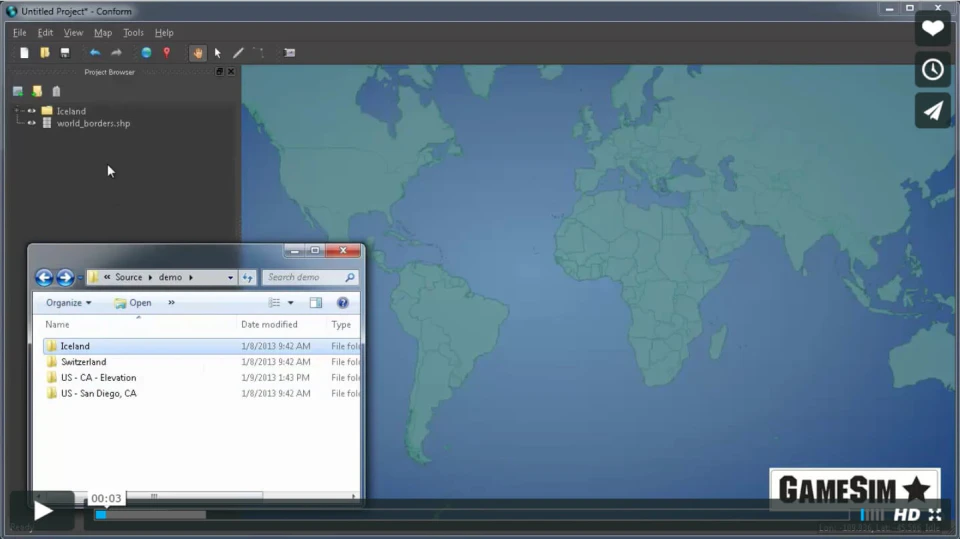Show more Explorer toolbar commands
This screenshot has width=960, height=539.
click(x=171, y=303)
